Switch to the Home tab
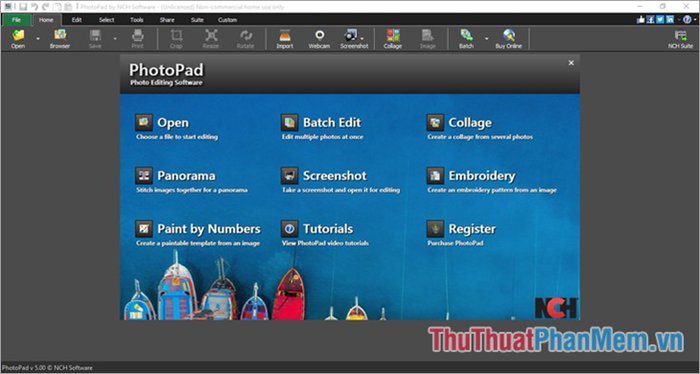 (46, 20)
